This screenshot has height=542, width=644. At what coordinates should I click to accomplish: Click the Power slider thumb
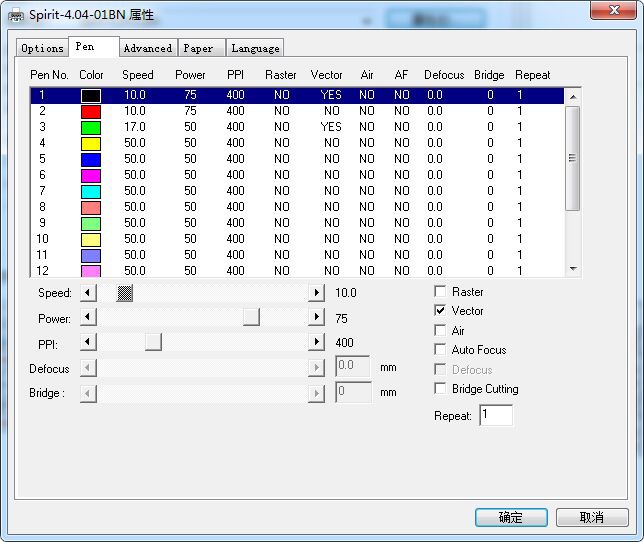coord(251,317)
